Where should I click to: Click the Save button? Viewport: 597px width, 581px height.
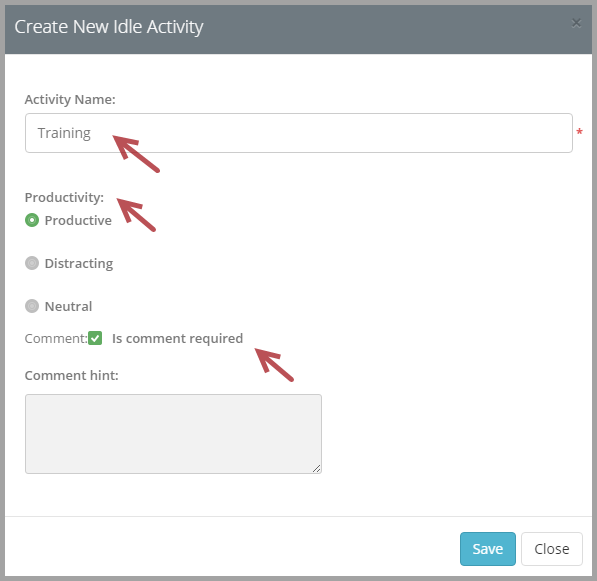pos(488,549)
